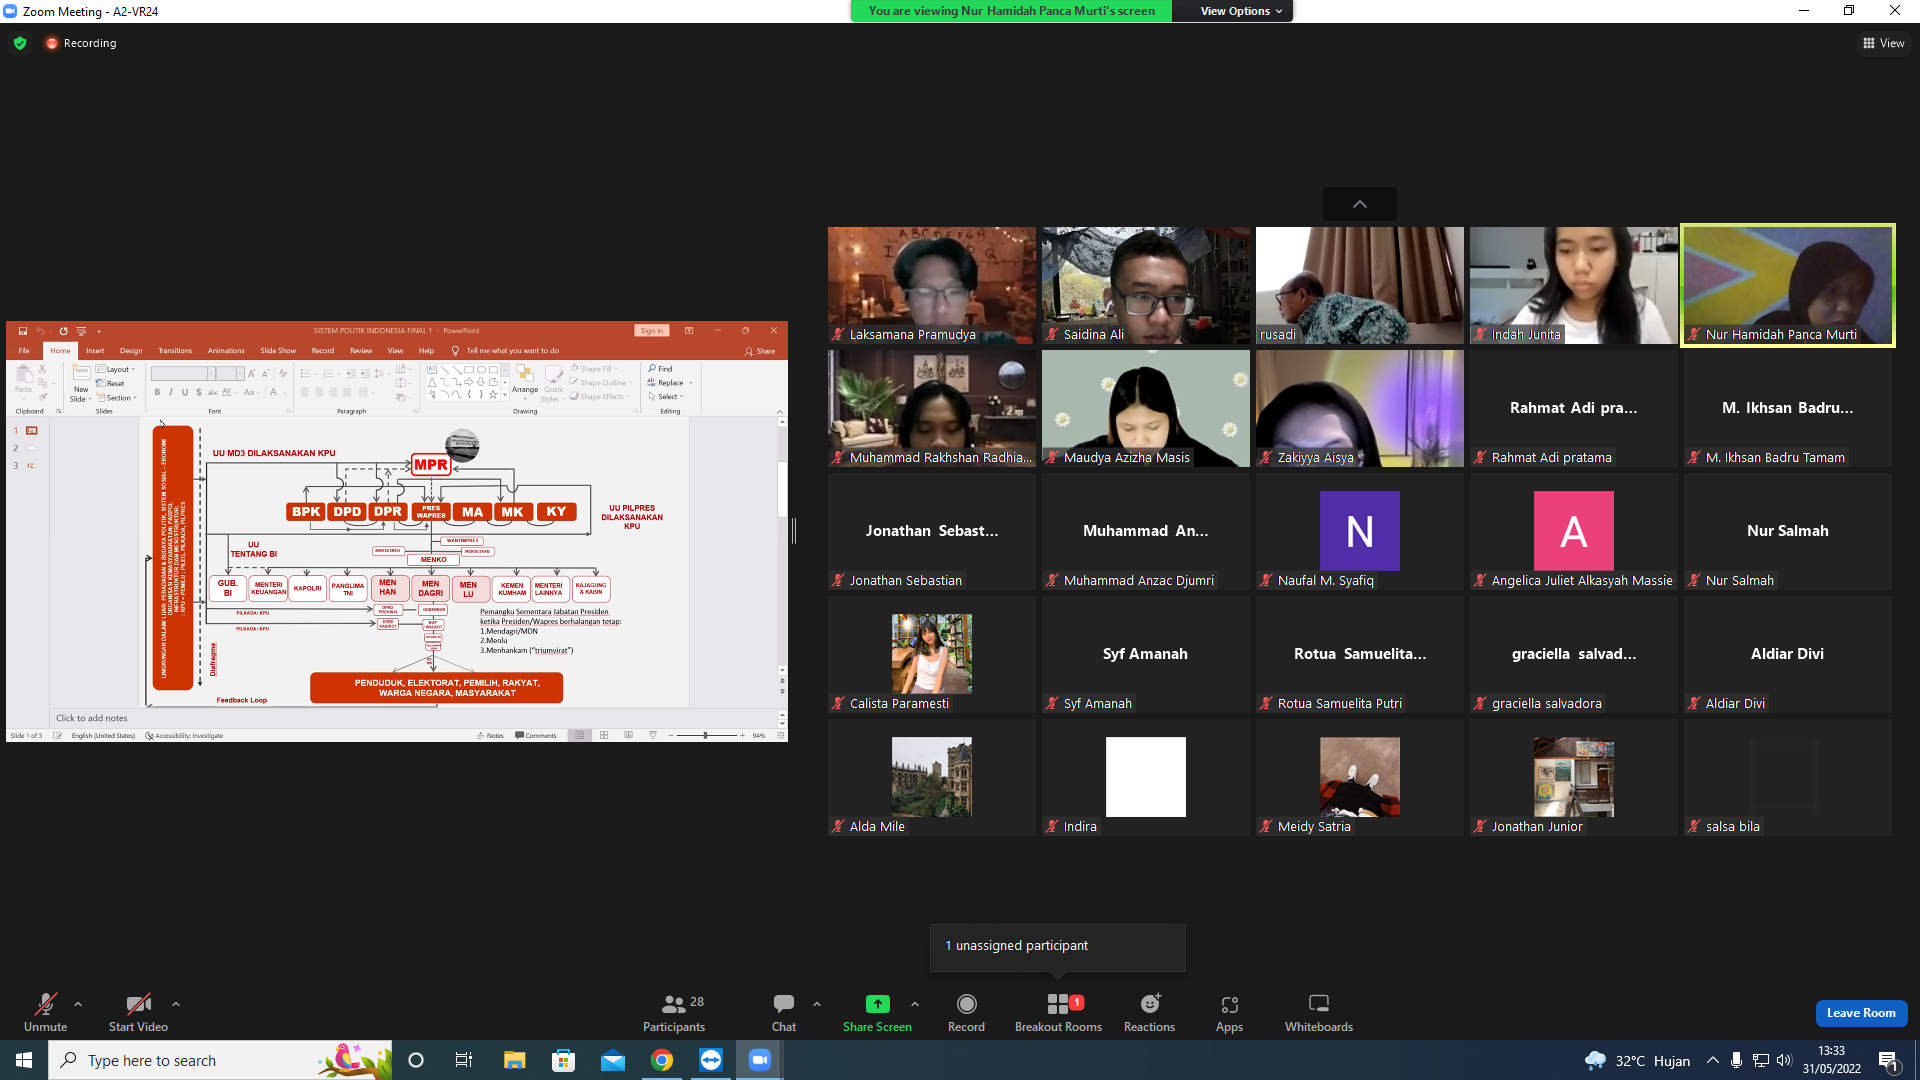Click the zoom in plus button

pyautogui.click(x=742, y=736)
